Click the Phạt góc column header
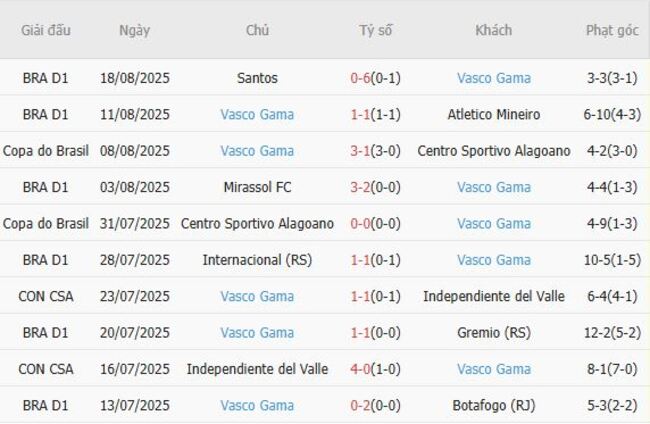The width and height of the screenshot is (650, 424). pyautogui.click(x=612, y=30)
